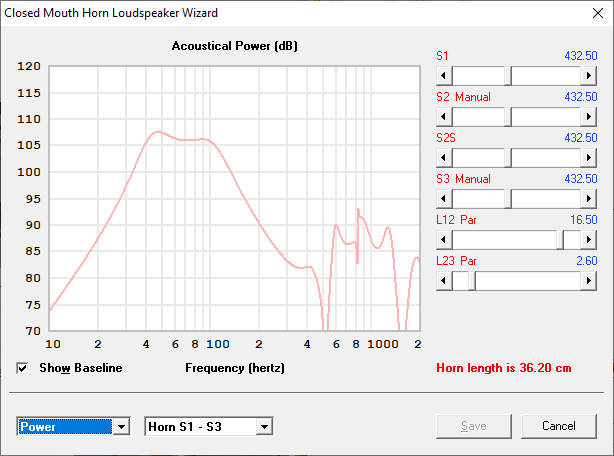The height and width of the screenshot is (456, 614).
Task: Decrease S1 with its left scroll arrow
Action: [444, 76]
